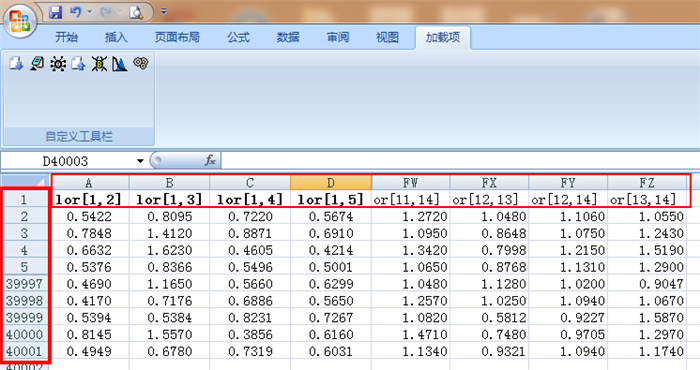Switch to the 数据 ribbon tab

point(288,37)
